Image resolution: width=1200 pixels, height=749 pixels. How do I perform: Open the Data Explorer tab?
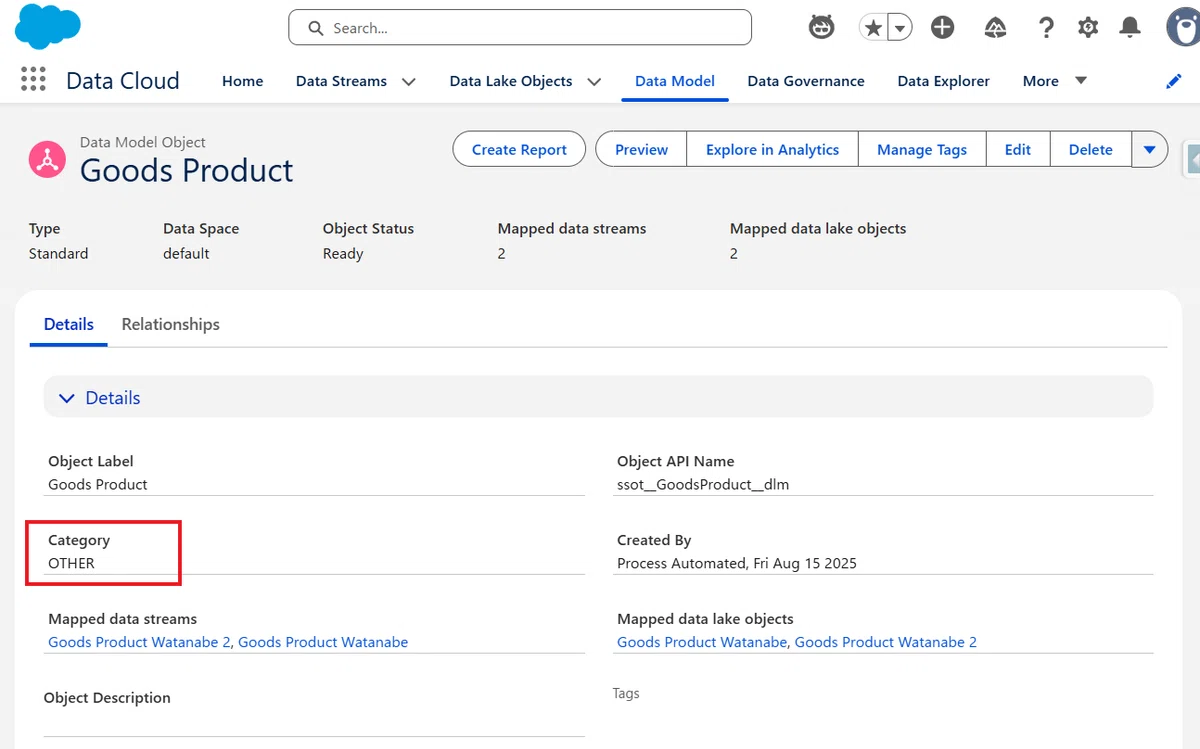pyautogui.click(x=943, y=81)
